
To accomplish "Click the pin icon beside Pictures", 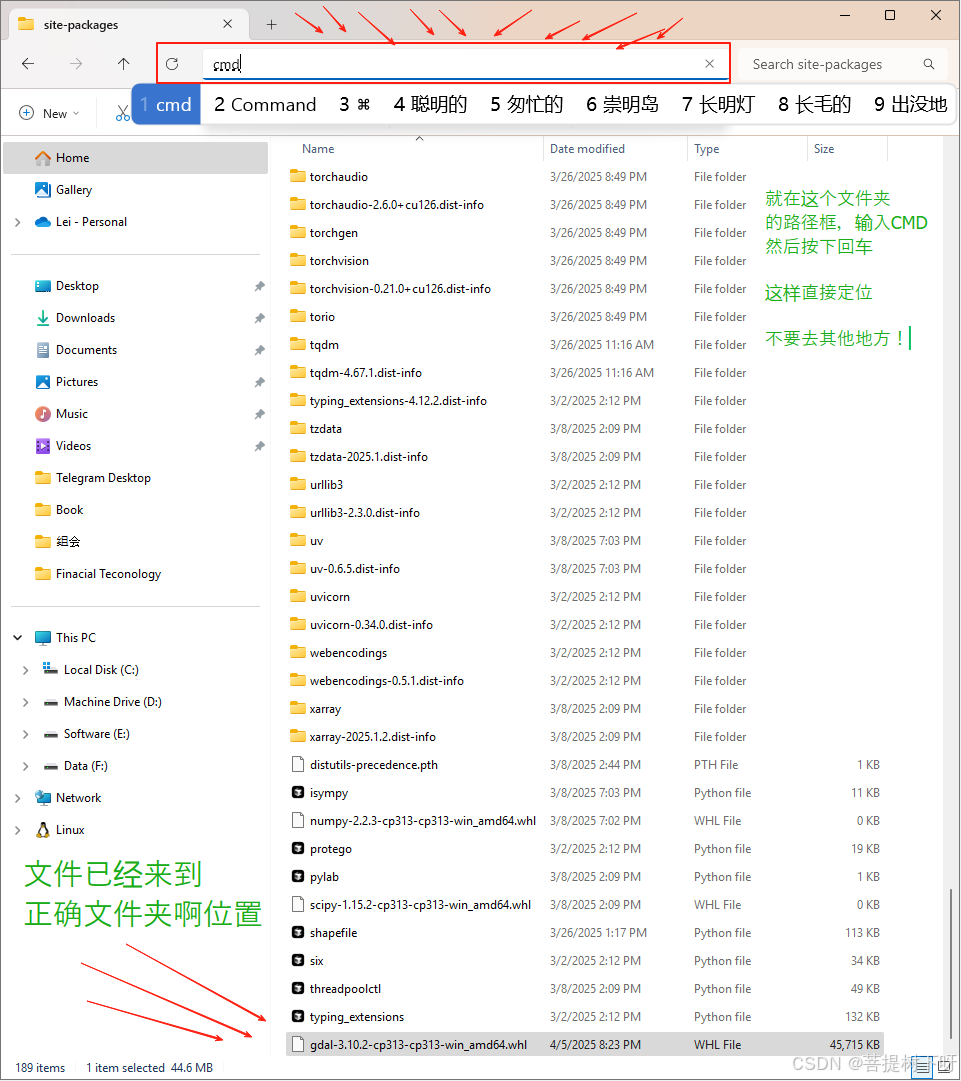I will (x=259, y=382).
